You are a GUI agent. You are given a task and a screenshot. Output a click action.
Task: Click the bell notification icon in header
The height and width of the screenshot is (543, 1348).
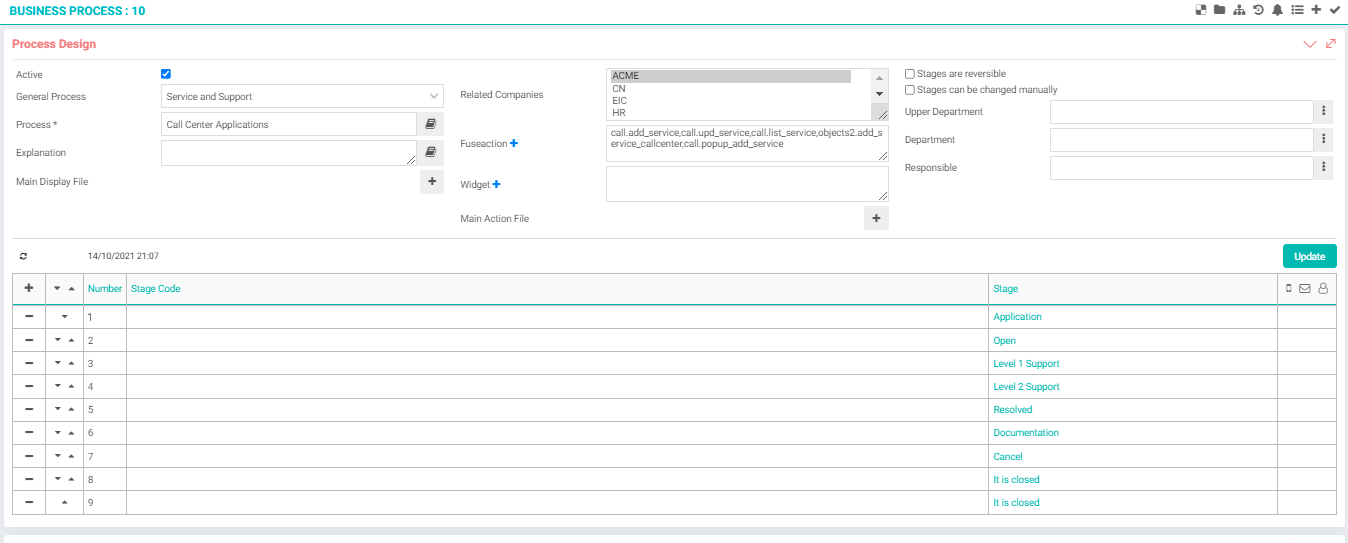click(1277, 10)
